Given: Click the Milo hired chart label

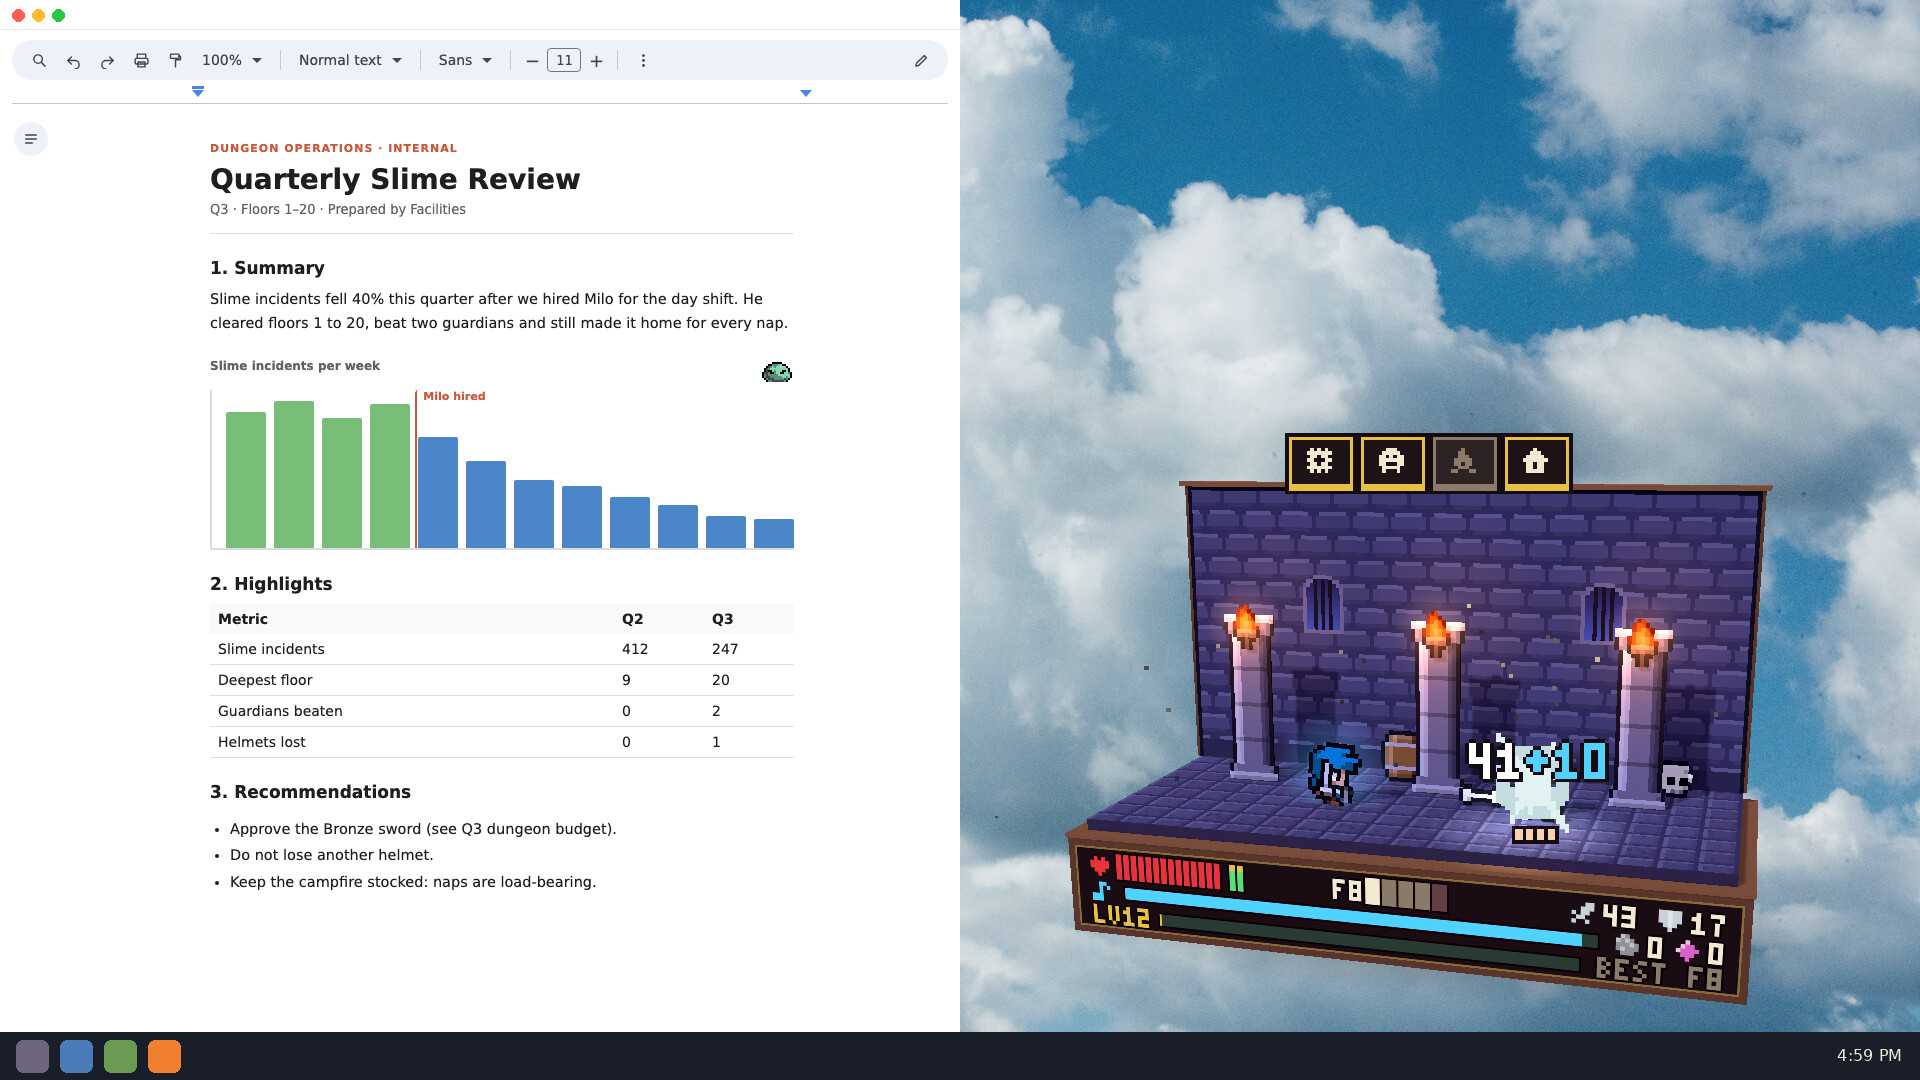Looking at the screenshot, I should tap(454, 396).
